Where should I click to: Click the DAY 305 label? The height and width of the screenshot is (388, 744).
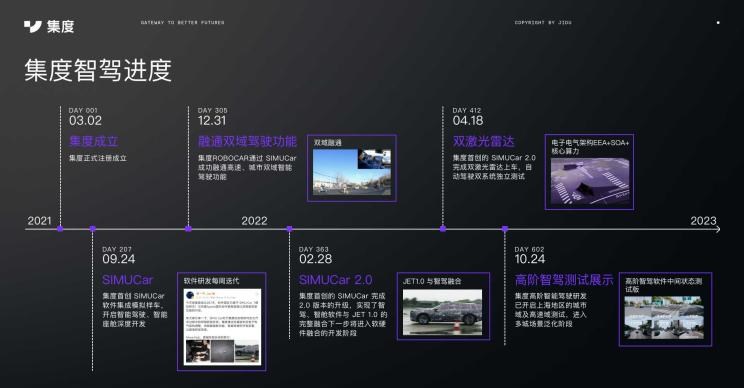(x=213, y=110)
